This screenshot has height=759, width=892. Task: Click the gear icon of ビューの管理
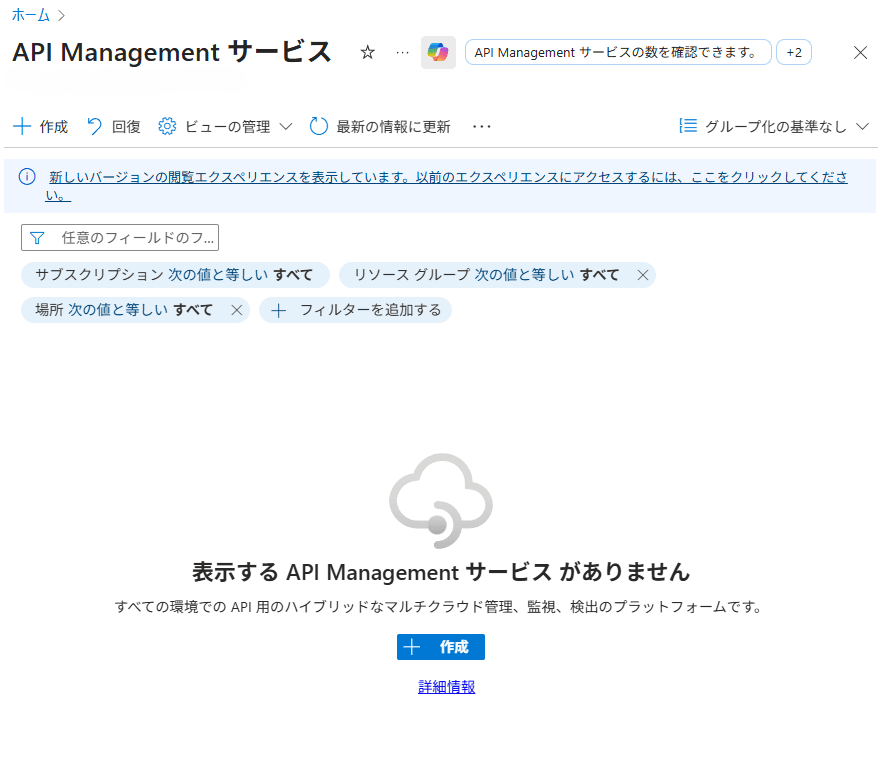click(x=167, y=126)
